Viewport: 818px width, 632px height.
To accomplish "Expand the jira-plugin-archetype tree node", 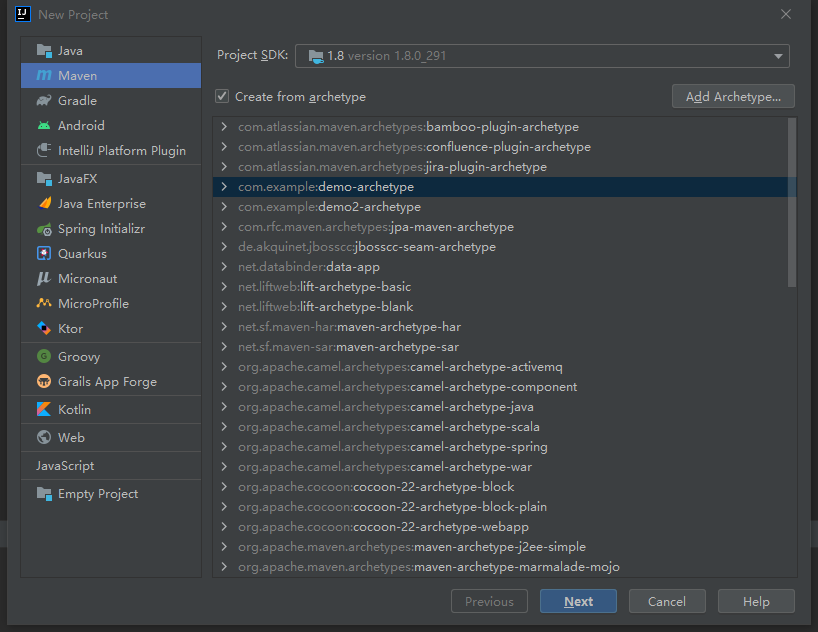I will 225,167.
